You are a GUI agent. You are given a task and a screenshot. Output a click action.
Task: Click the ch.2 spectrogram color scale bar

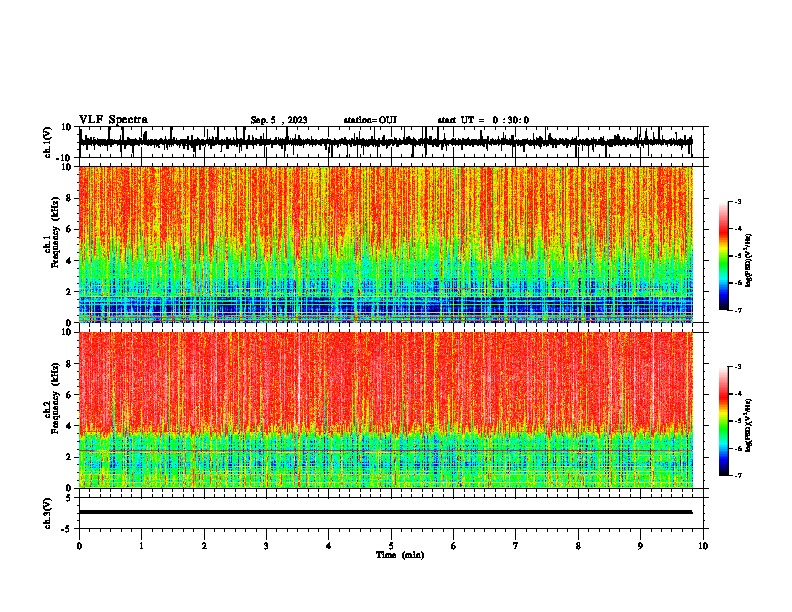click(x=723, y=421)
